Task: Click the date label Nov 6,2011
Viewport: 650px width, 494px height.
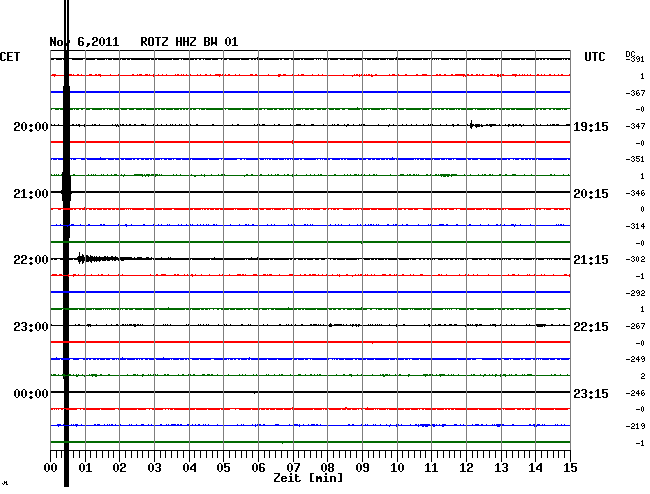Action: [84, 42]
